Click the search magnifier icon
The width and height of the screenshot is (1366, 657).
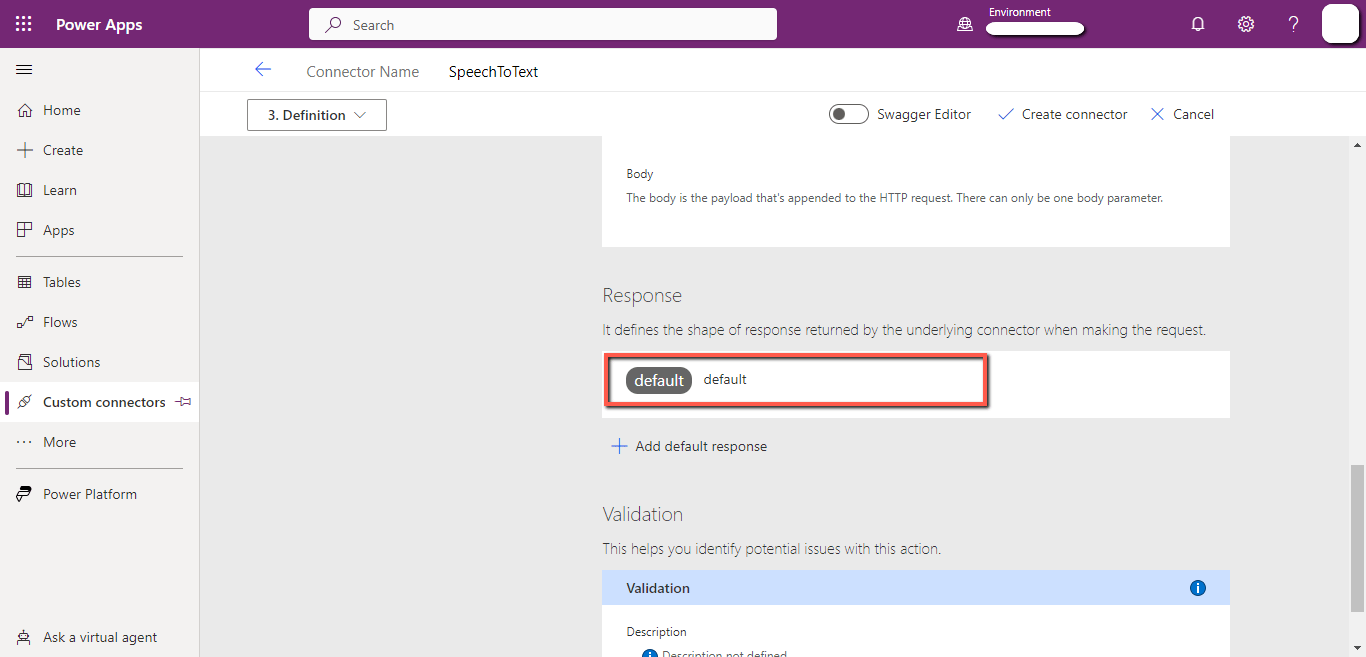coord(334,25)
